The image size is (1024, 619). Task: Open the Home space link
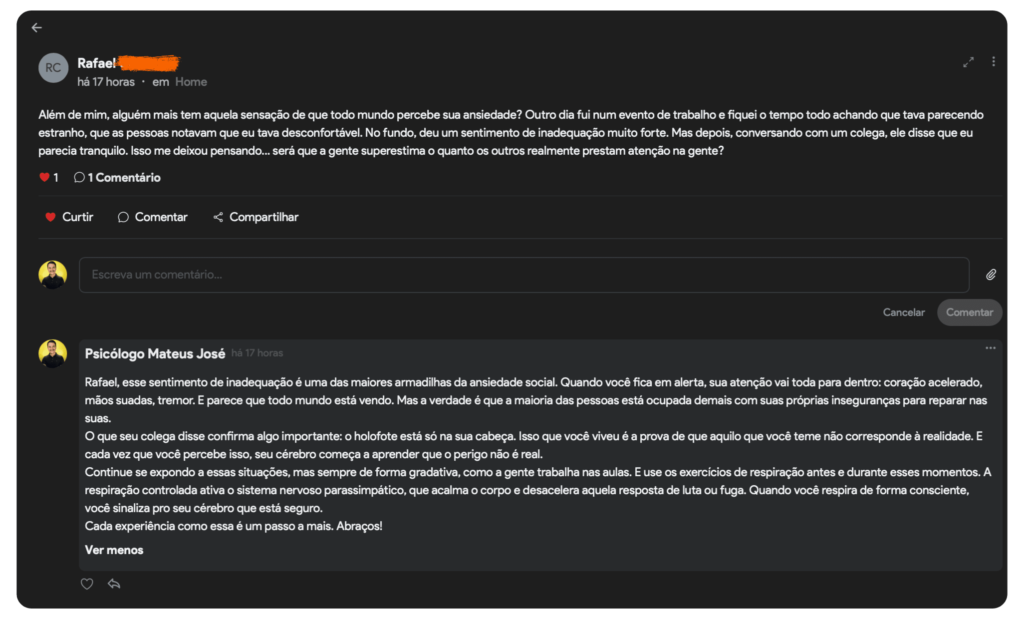coord(191,82)
